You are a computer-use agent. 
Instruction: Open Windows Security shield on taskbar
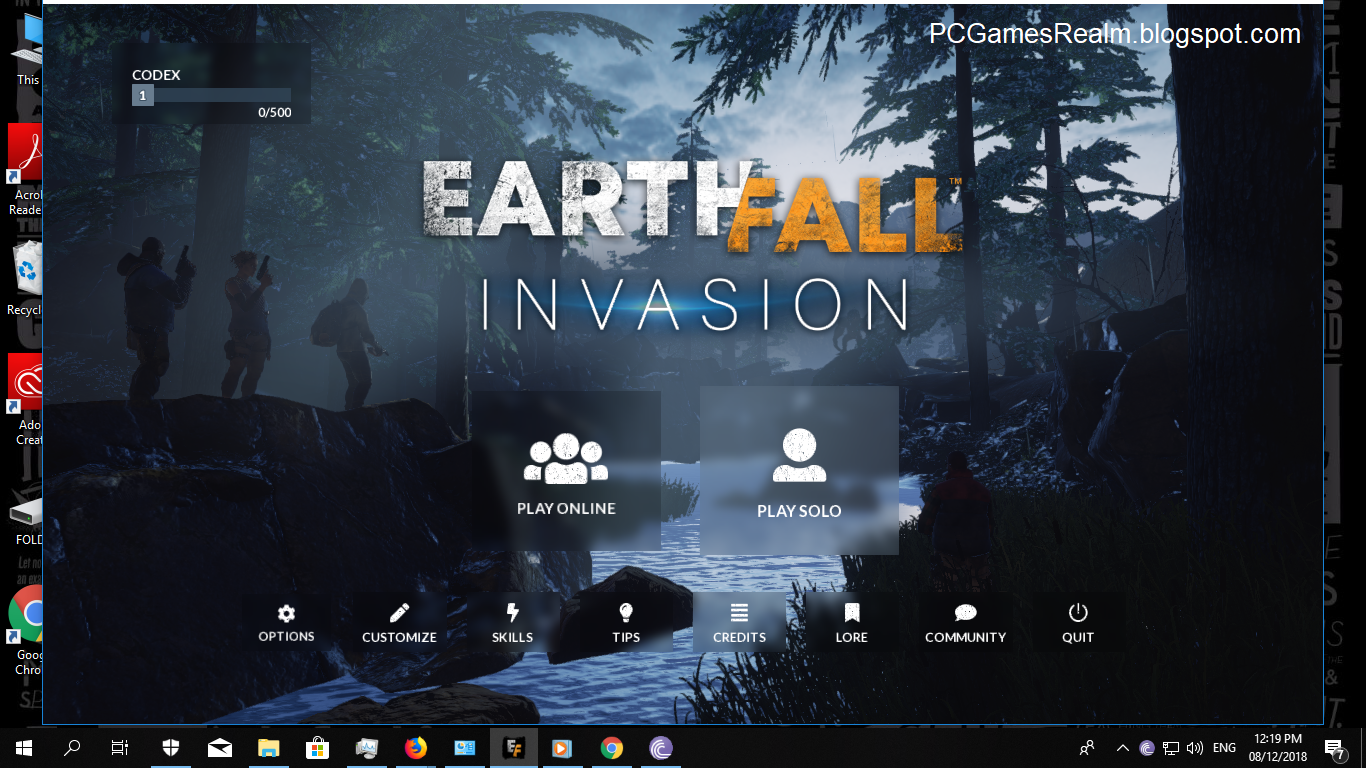(x=171, y=748)
